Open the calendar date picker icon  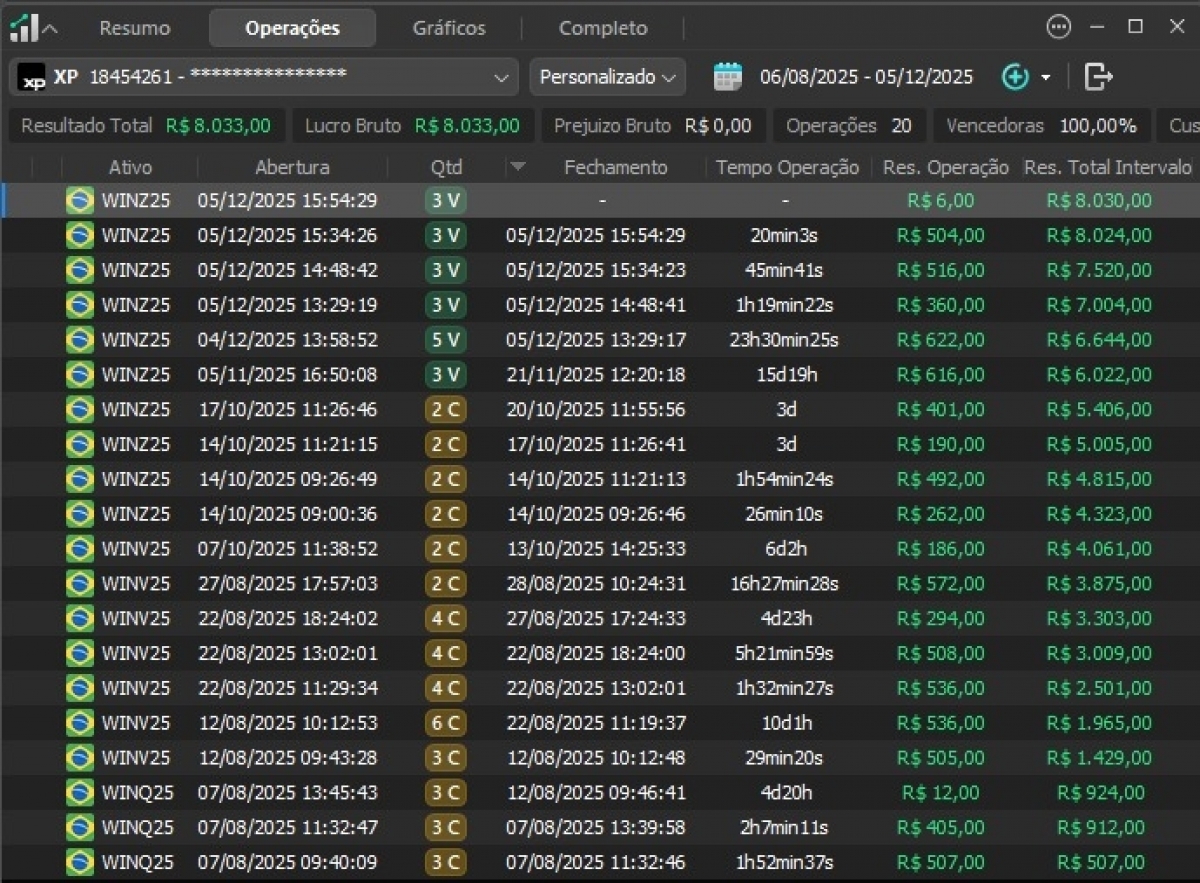pos(728,76)
